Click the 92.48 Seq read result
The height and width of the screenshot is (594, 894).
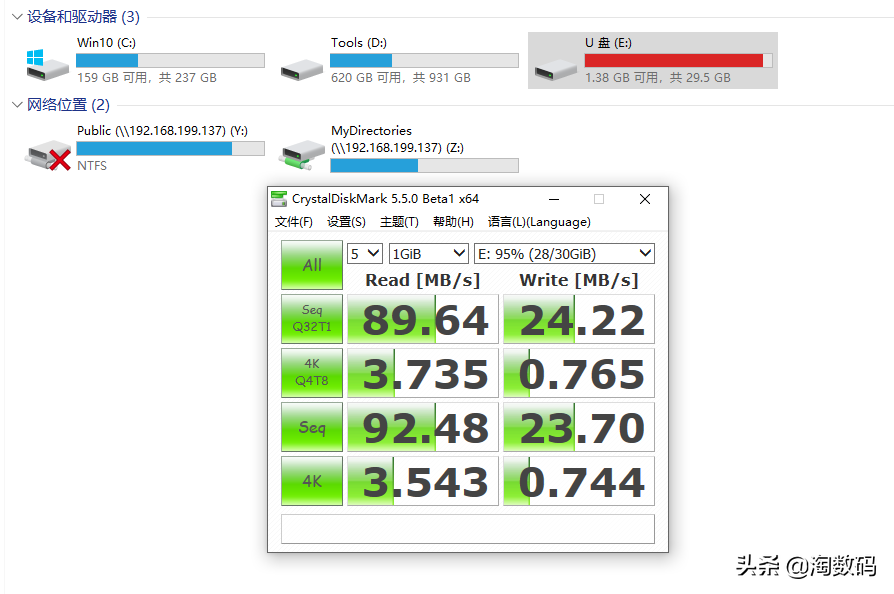[423, 428]
